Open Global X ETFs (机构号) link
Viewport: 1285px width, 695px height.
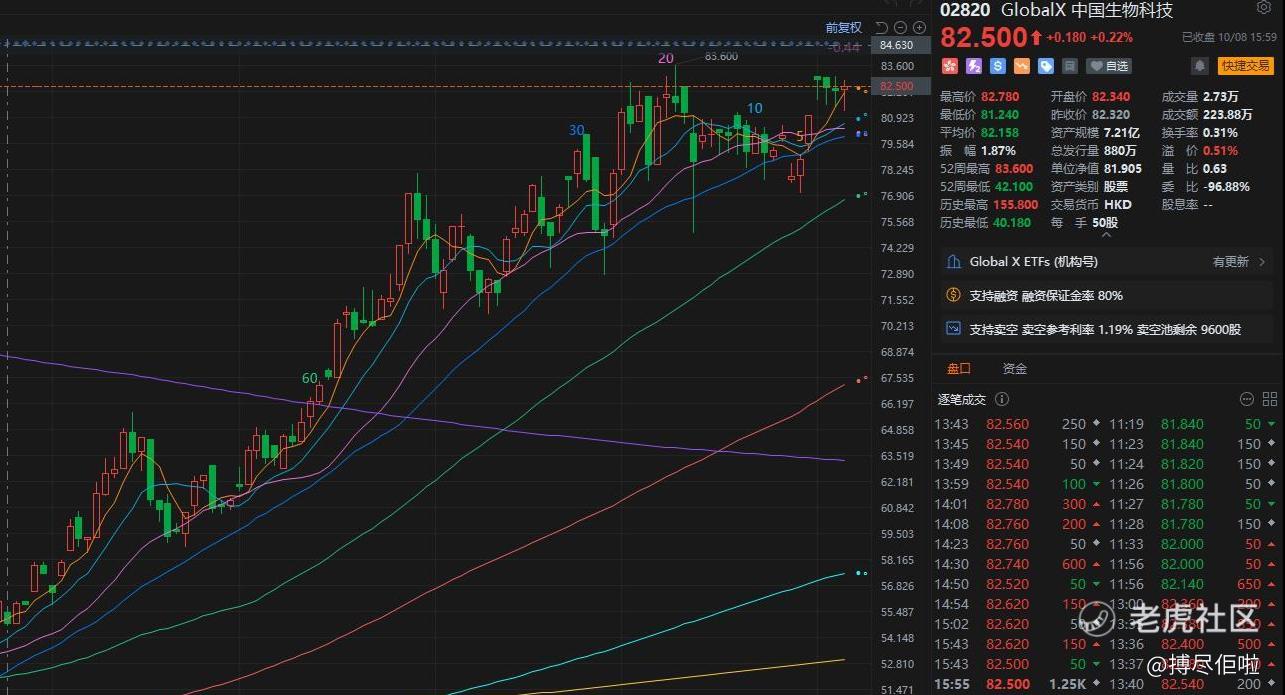1034,262
